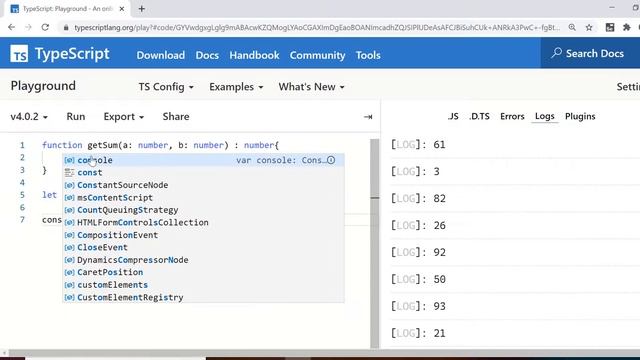Image resolution: width=640 pixels, height=360 pixels.
Task: Open the v4.0.2 version dropdown
Action: point(29,117)
